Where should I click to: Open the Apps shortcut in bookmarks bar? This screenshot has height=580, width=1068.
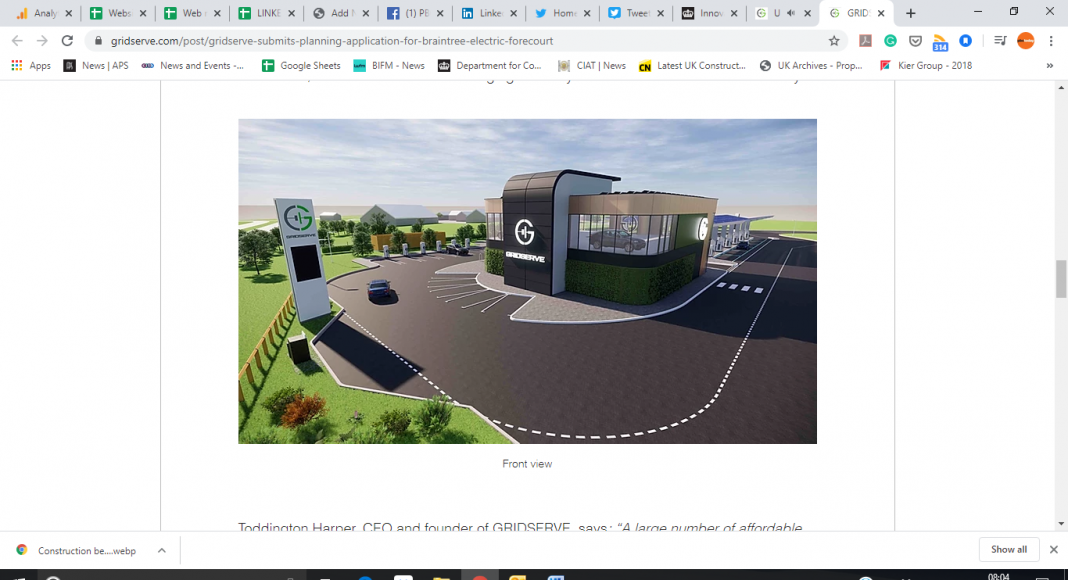pos(32,66)
